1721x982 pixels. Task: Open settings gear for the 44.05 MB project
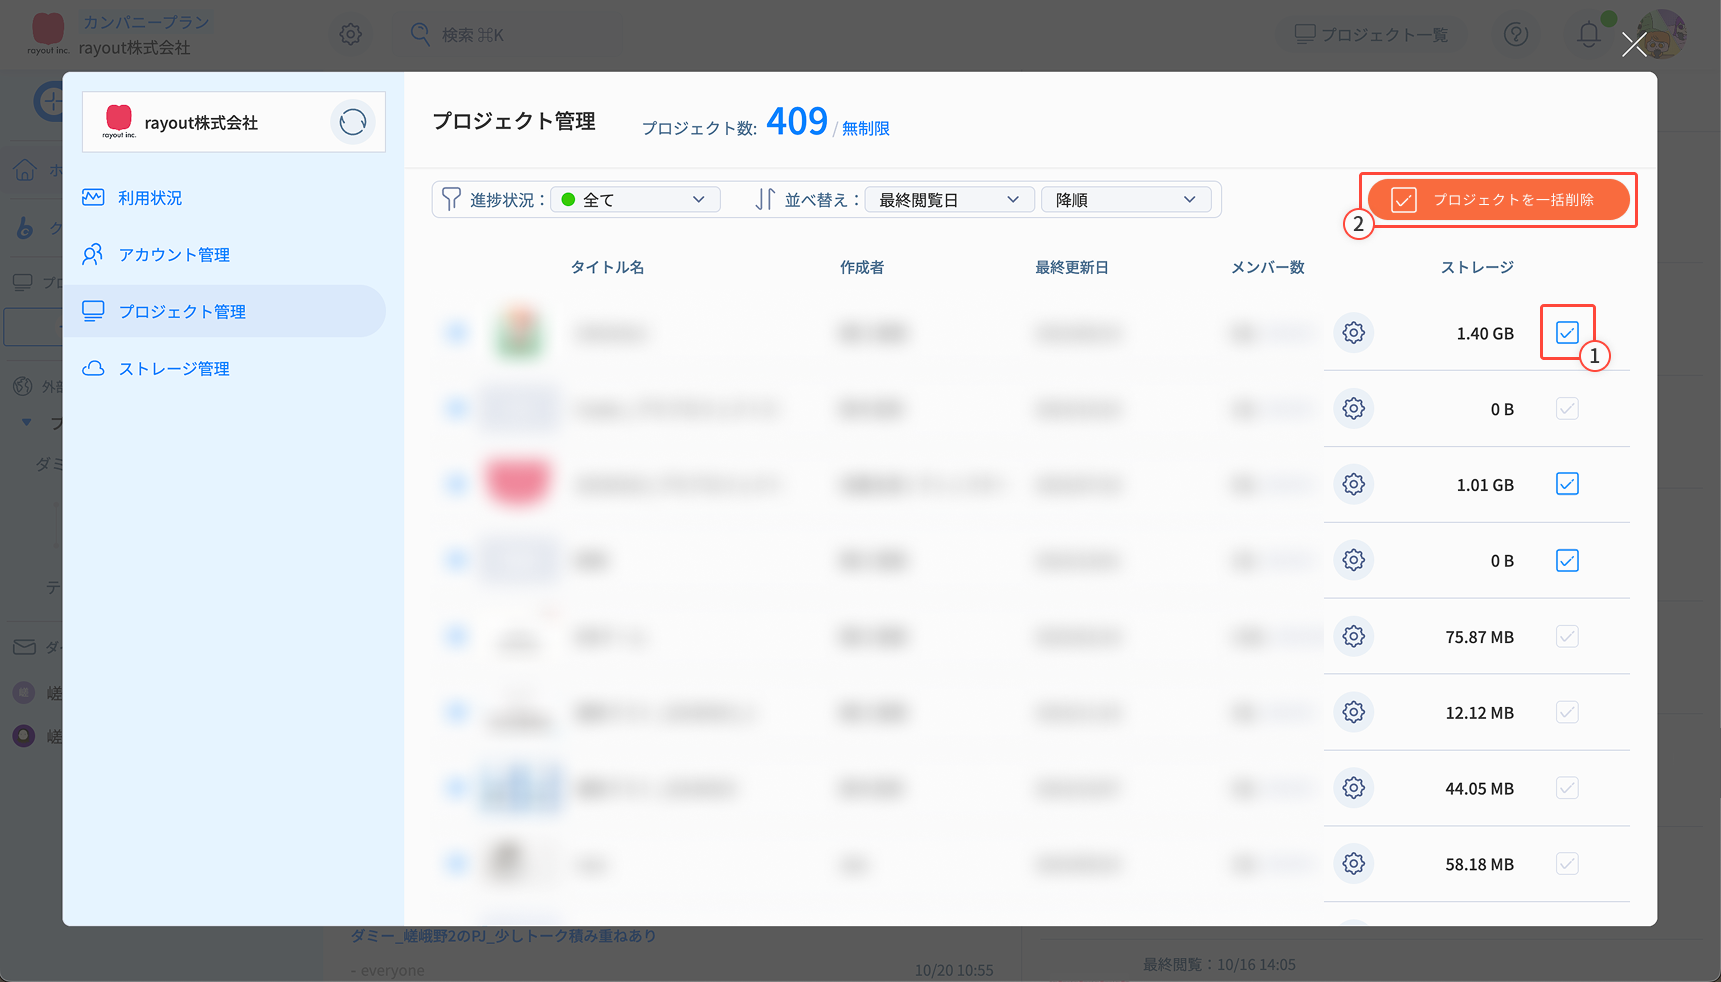pos(1354,788)
